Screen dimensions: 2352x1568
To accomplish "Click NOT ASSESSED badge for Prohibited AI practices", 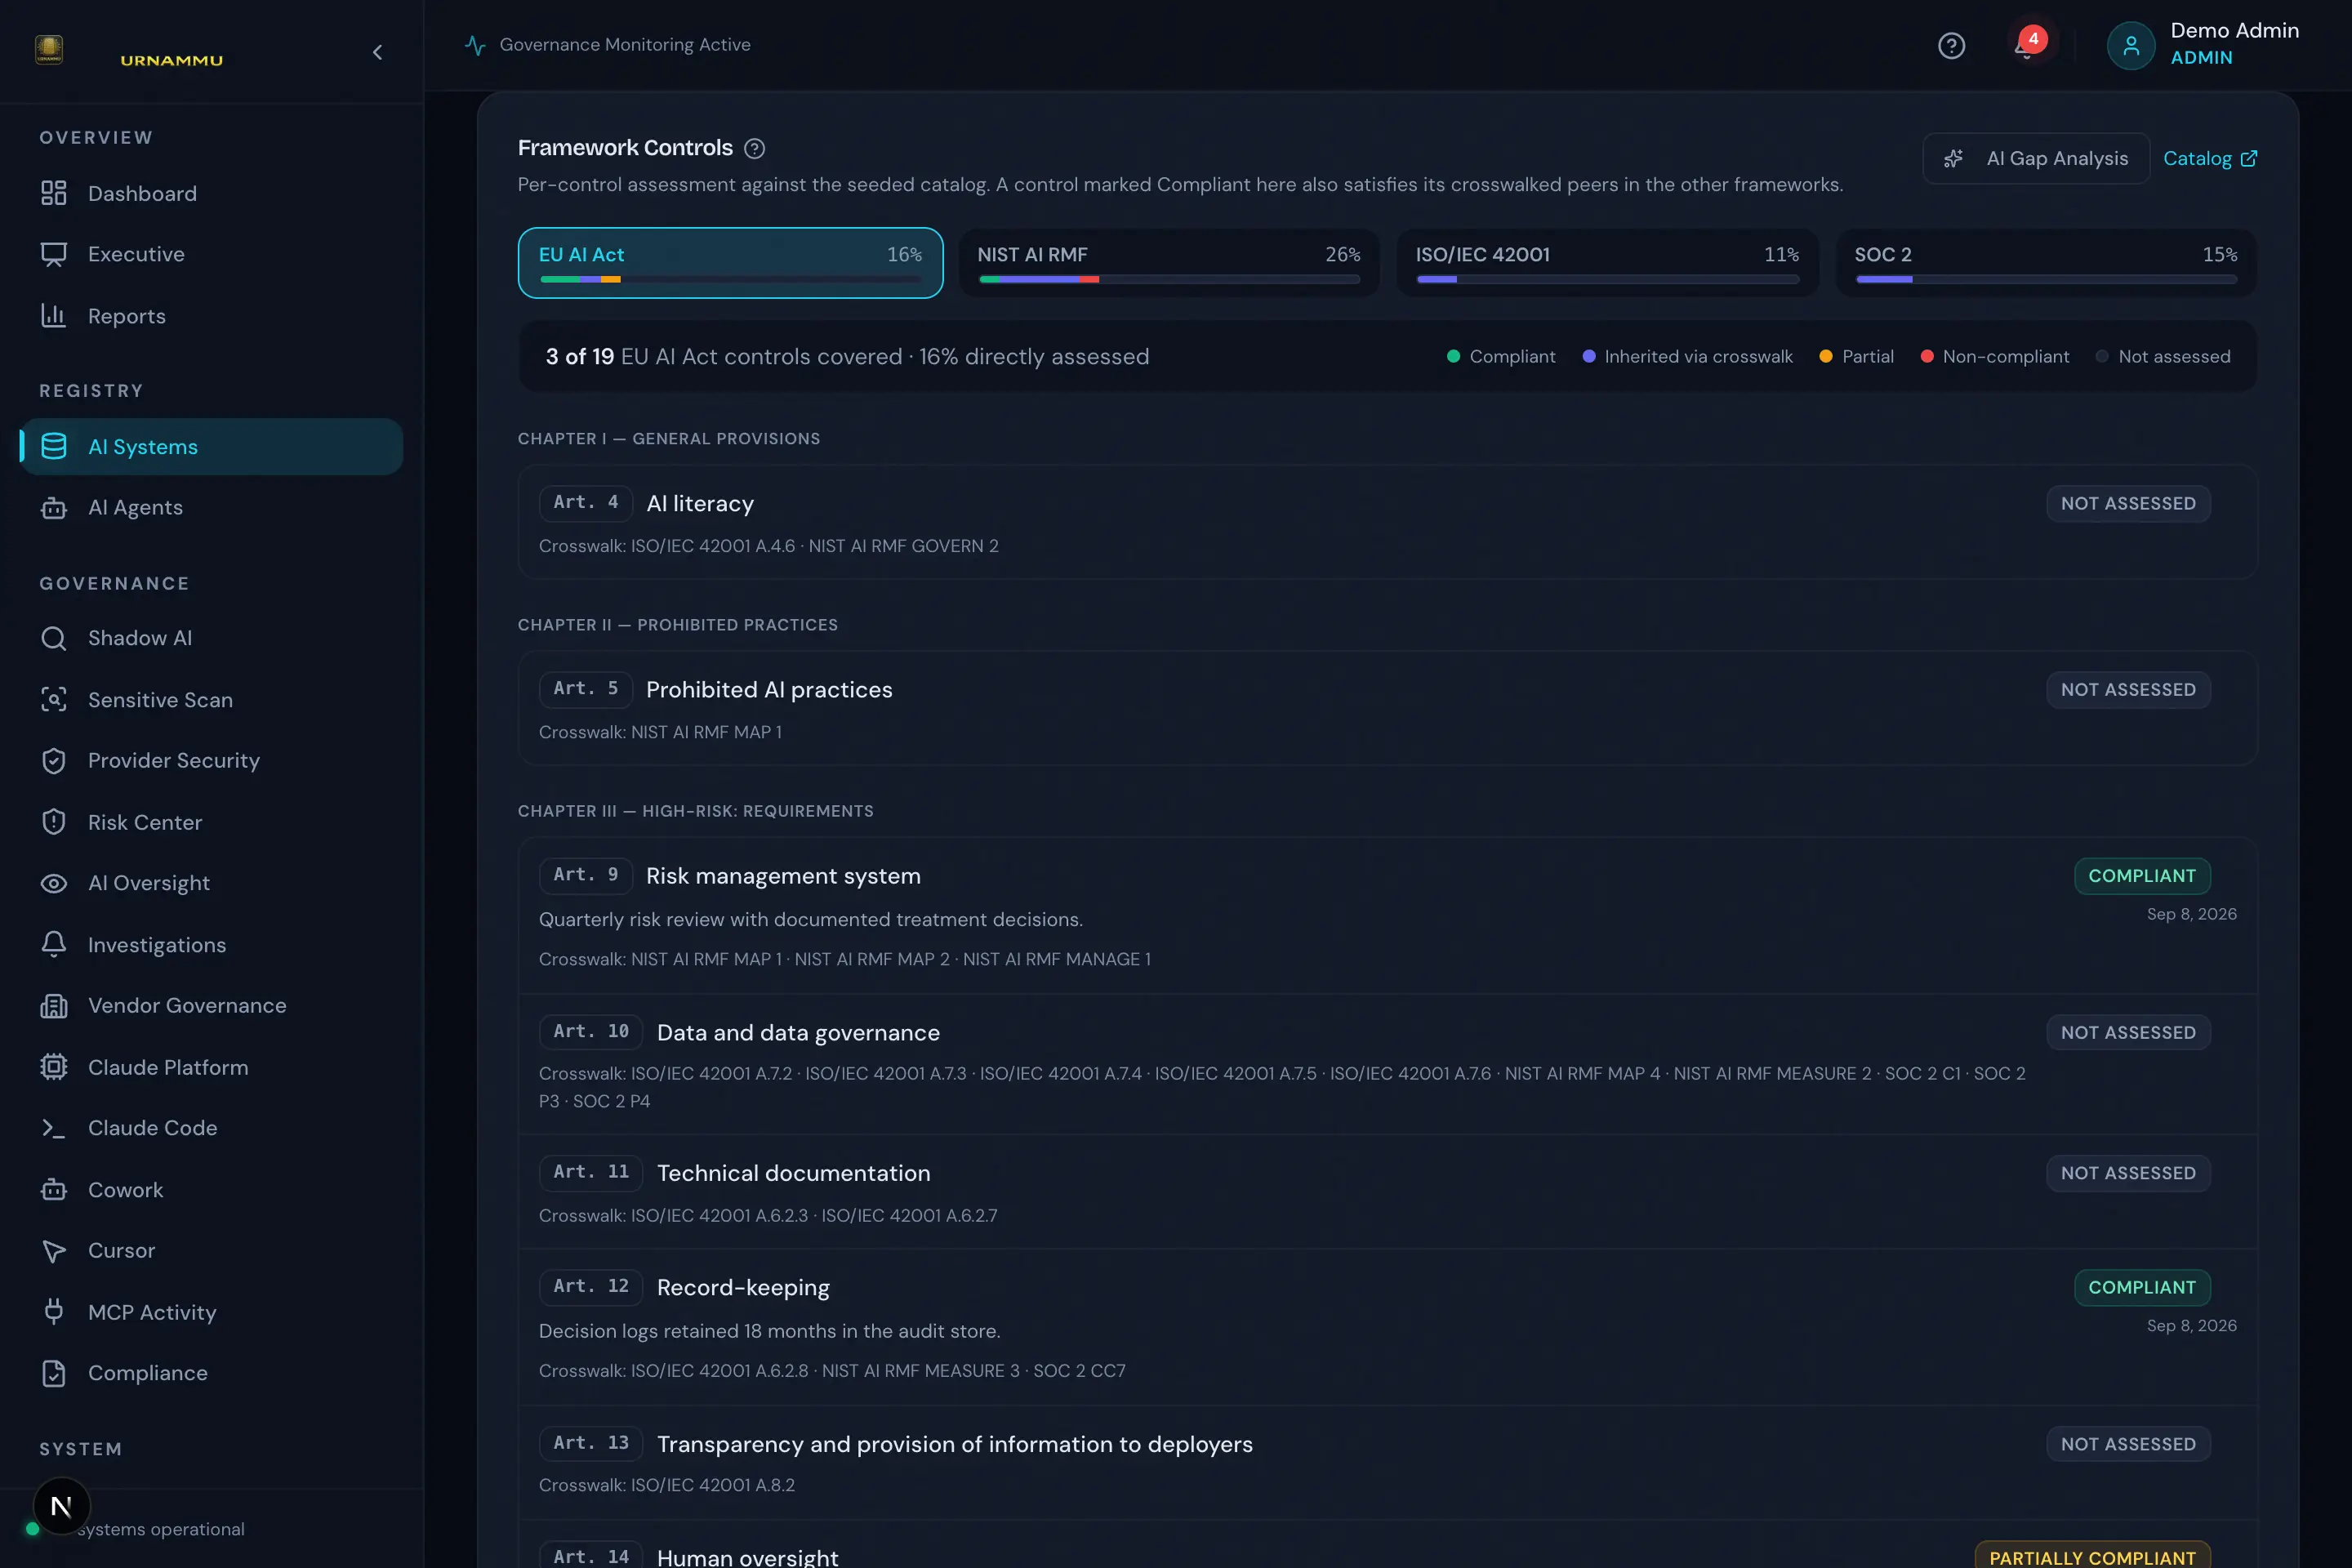I will [x=2128, y=690].
